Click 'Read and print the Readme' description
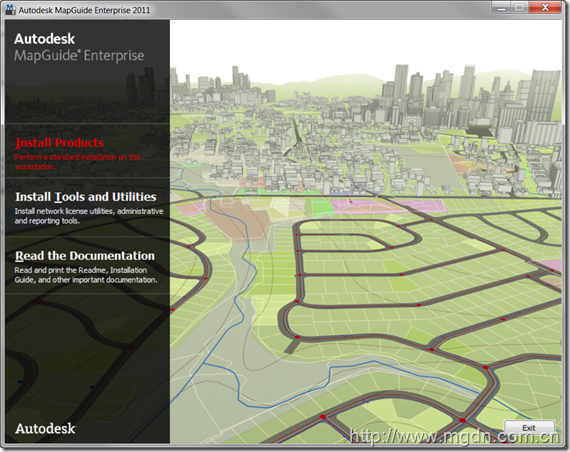 pyautogui.click(x=86, y=275)
